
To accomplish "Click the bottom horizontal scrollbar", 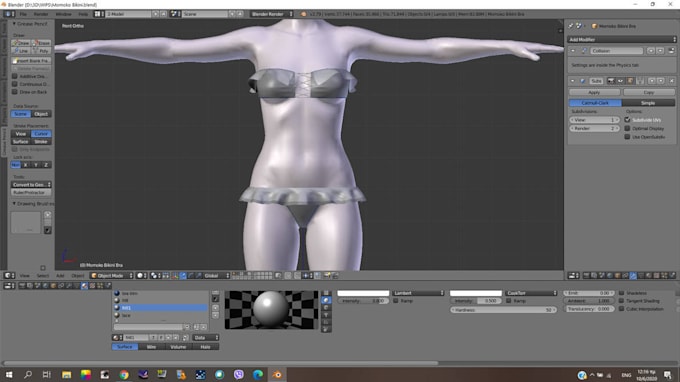I will (x=220, y=363).
